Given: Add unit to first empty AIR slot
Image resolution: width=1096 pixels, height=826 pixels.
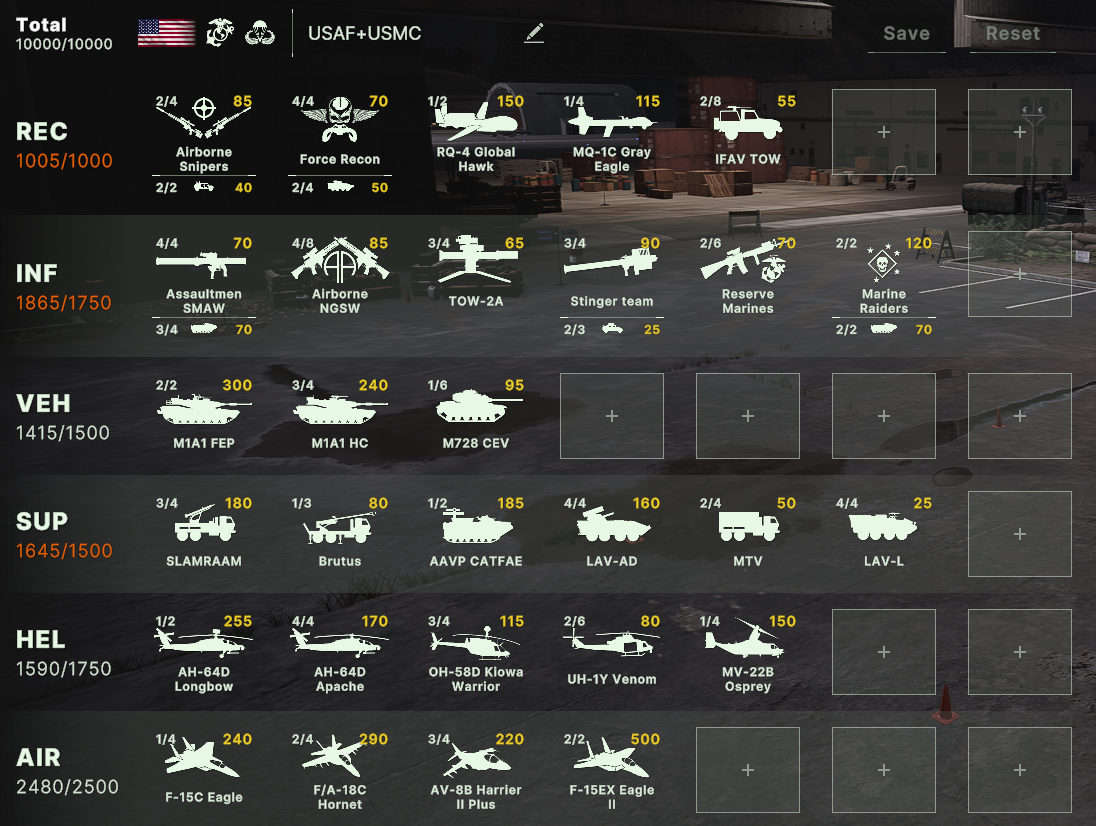Looking at the screenshot, I should pos(748,770).
